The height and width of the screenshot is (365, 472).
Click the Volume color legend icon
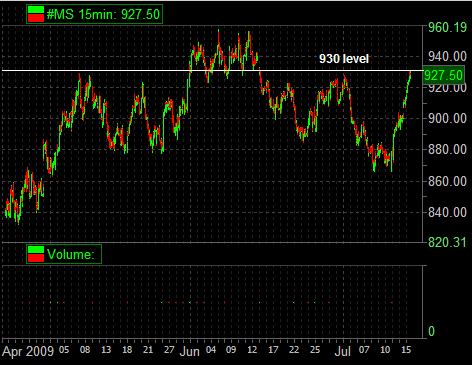pyautogui.click(x=36, y=254)
